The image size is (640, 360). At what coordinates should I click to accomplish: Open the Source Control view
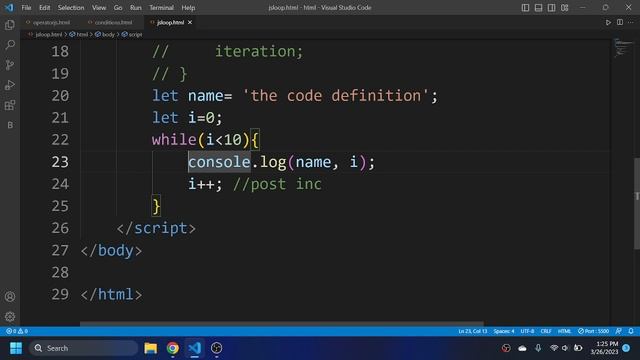[x=10, y=64]
